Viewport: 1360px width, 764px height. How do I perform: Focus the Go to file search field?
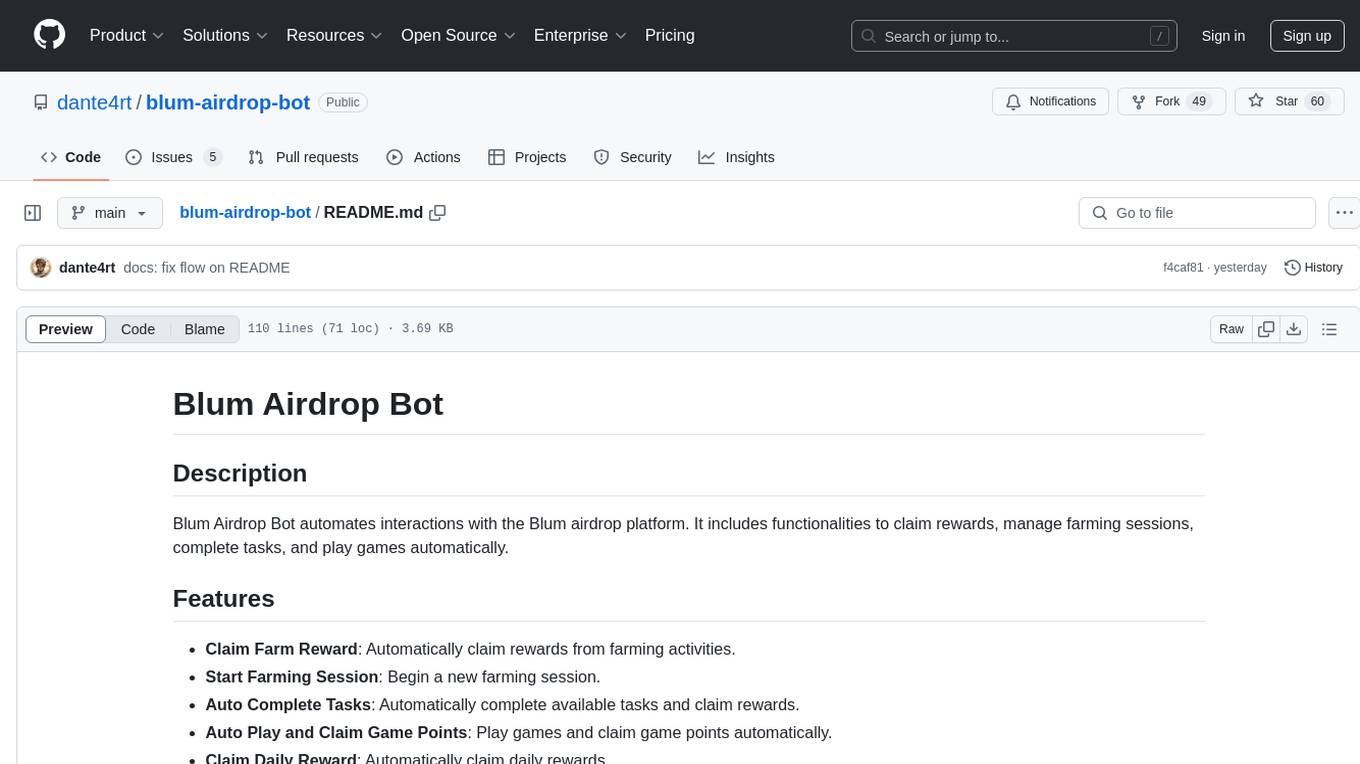[x=1197, y=213]
